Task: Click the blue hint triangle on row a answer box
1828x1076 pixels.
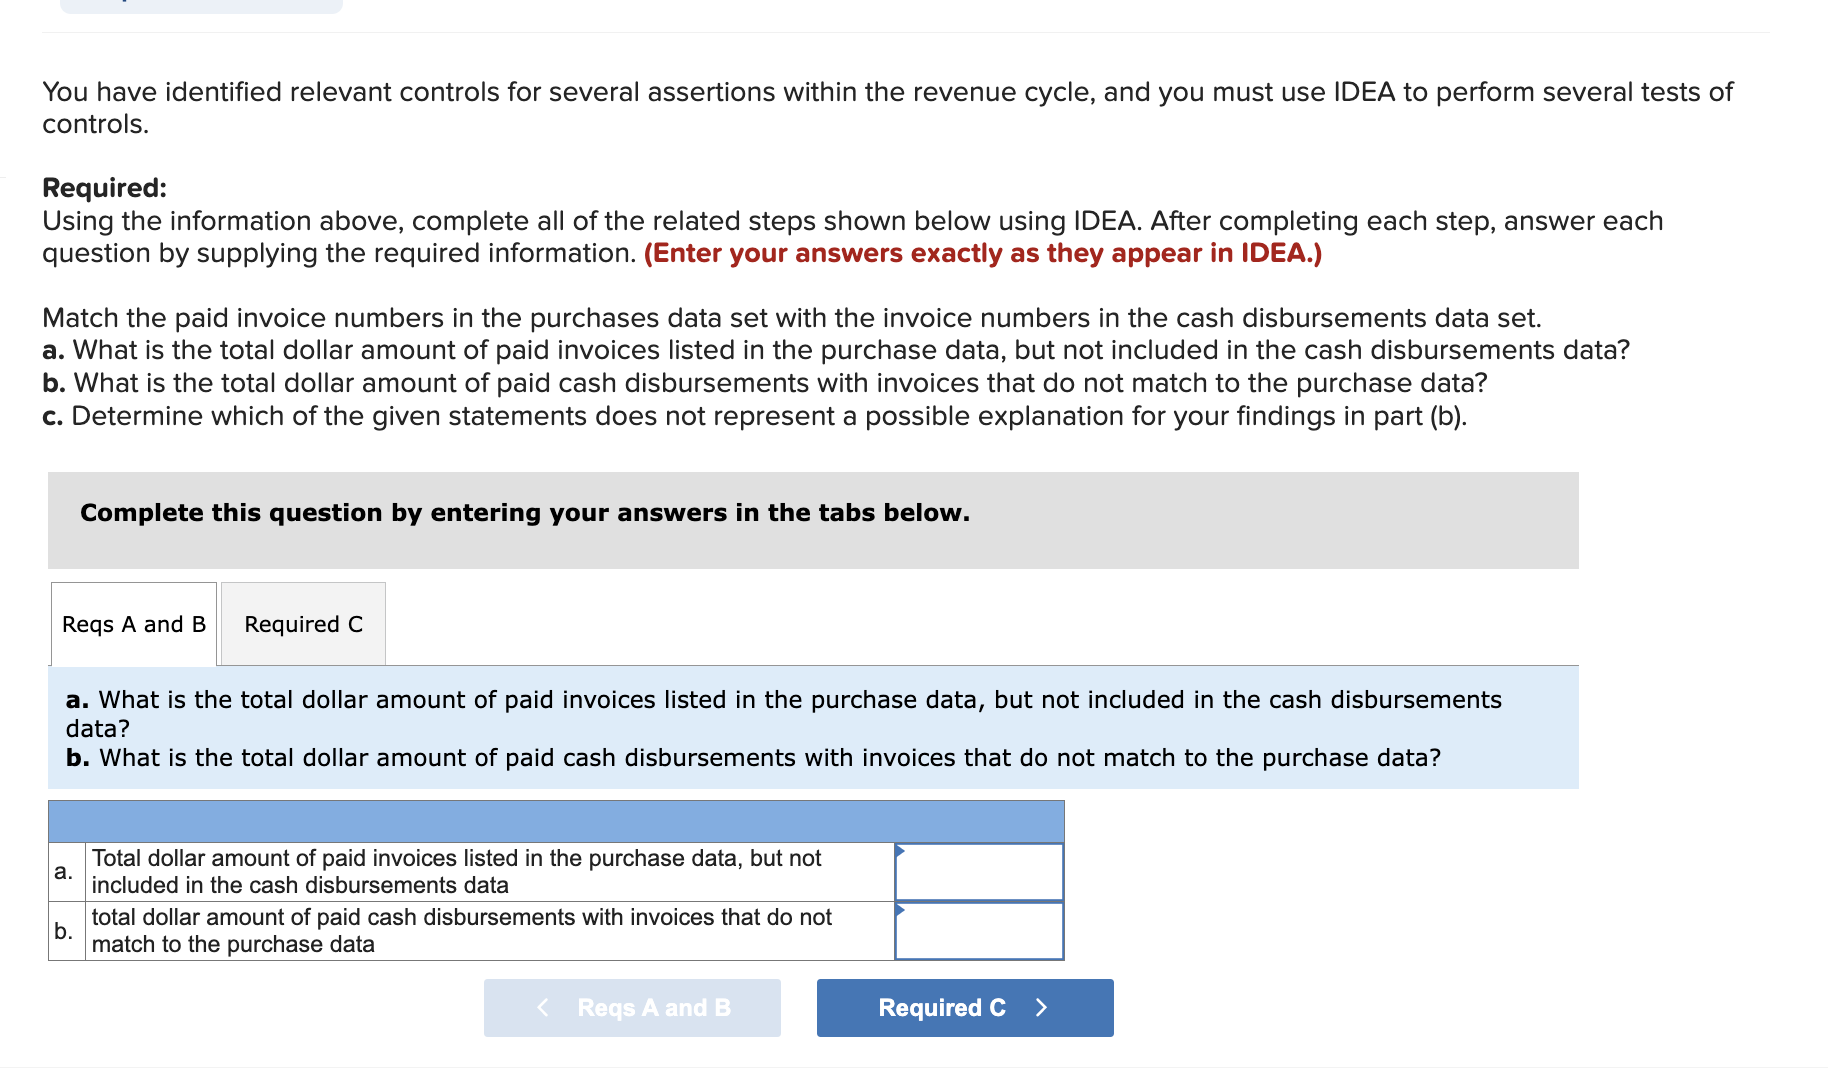Action: point(901,853)
